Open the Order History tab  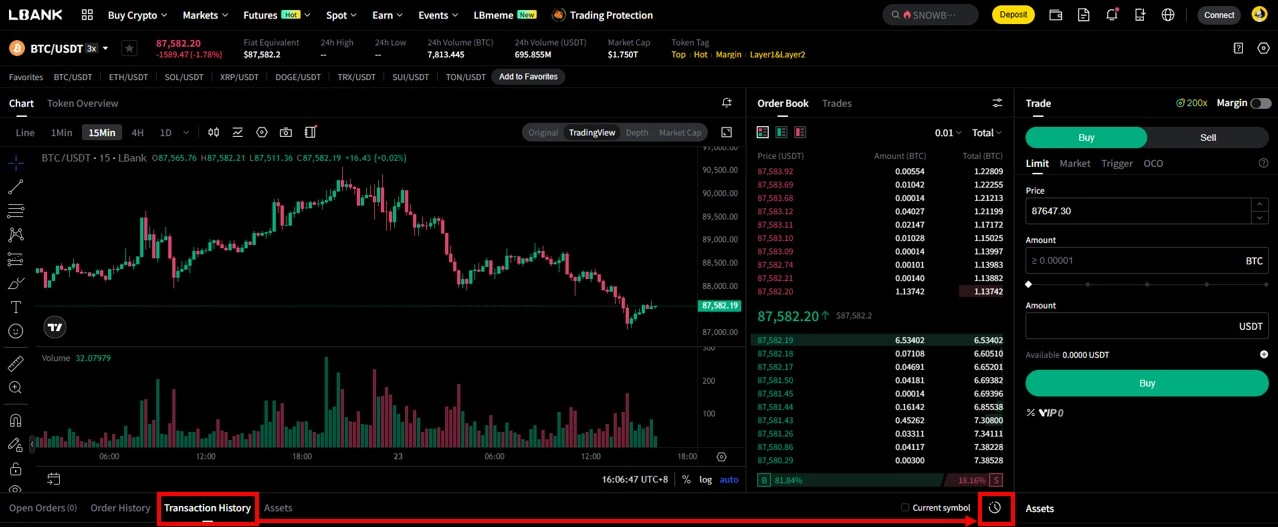click(x=120, y=508)
